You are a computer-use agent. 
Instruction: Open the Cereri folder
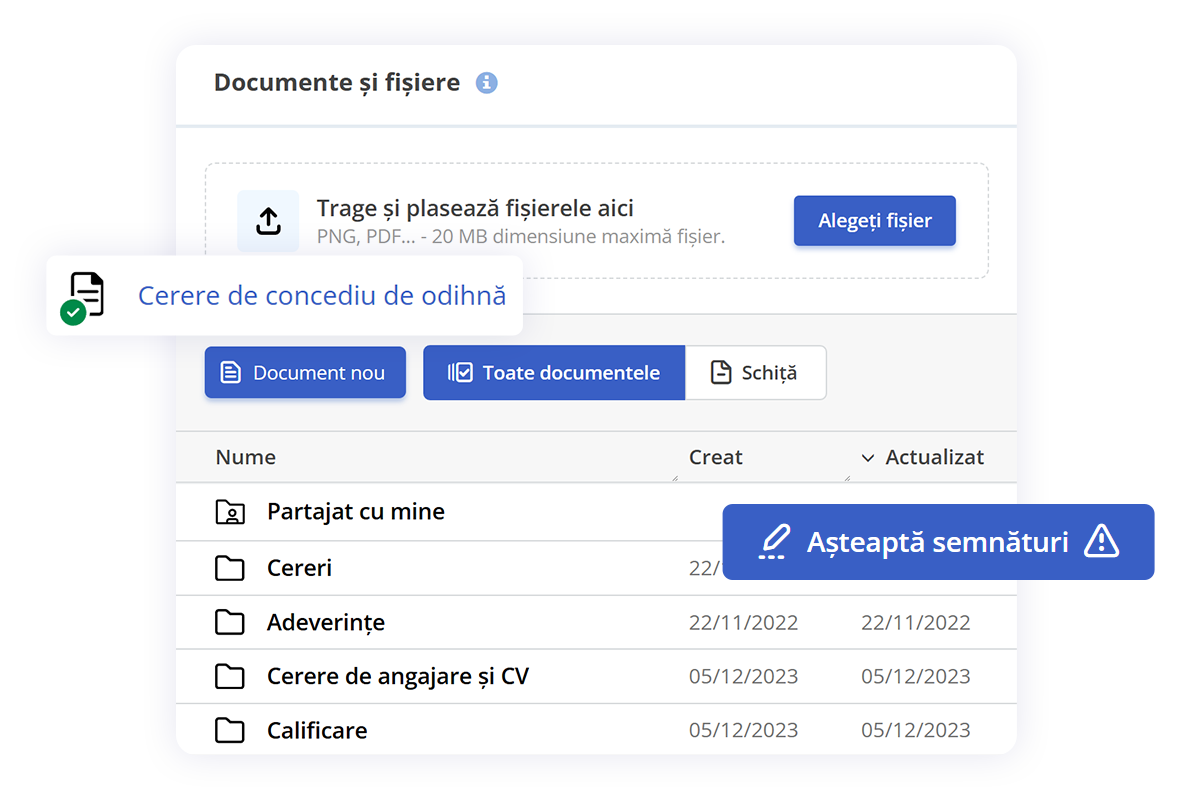299,568
